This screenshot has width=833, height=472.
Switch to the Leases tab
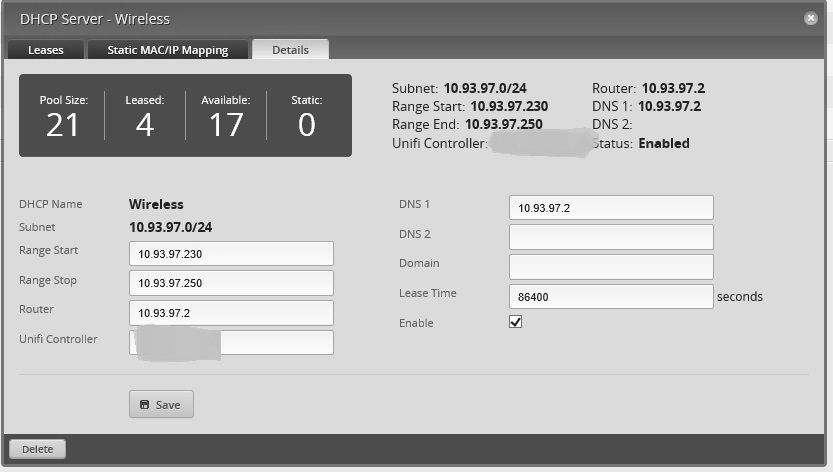[45, 50]
